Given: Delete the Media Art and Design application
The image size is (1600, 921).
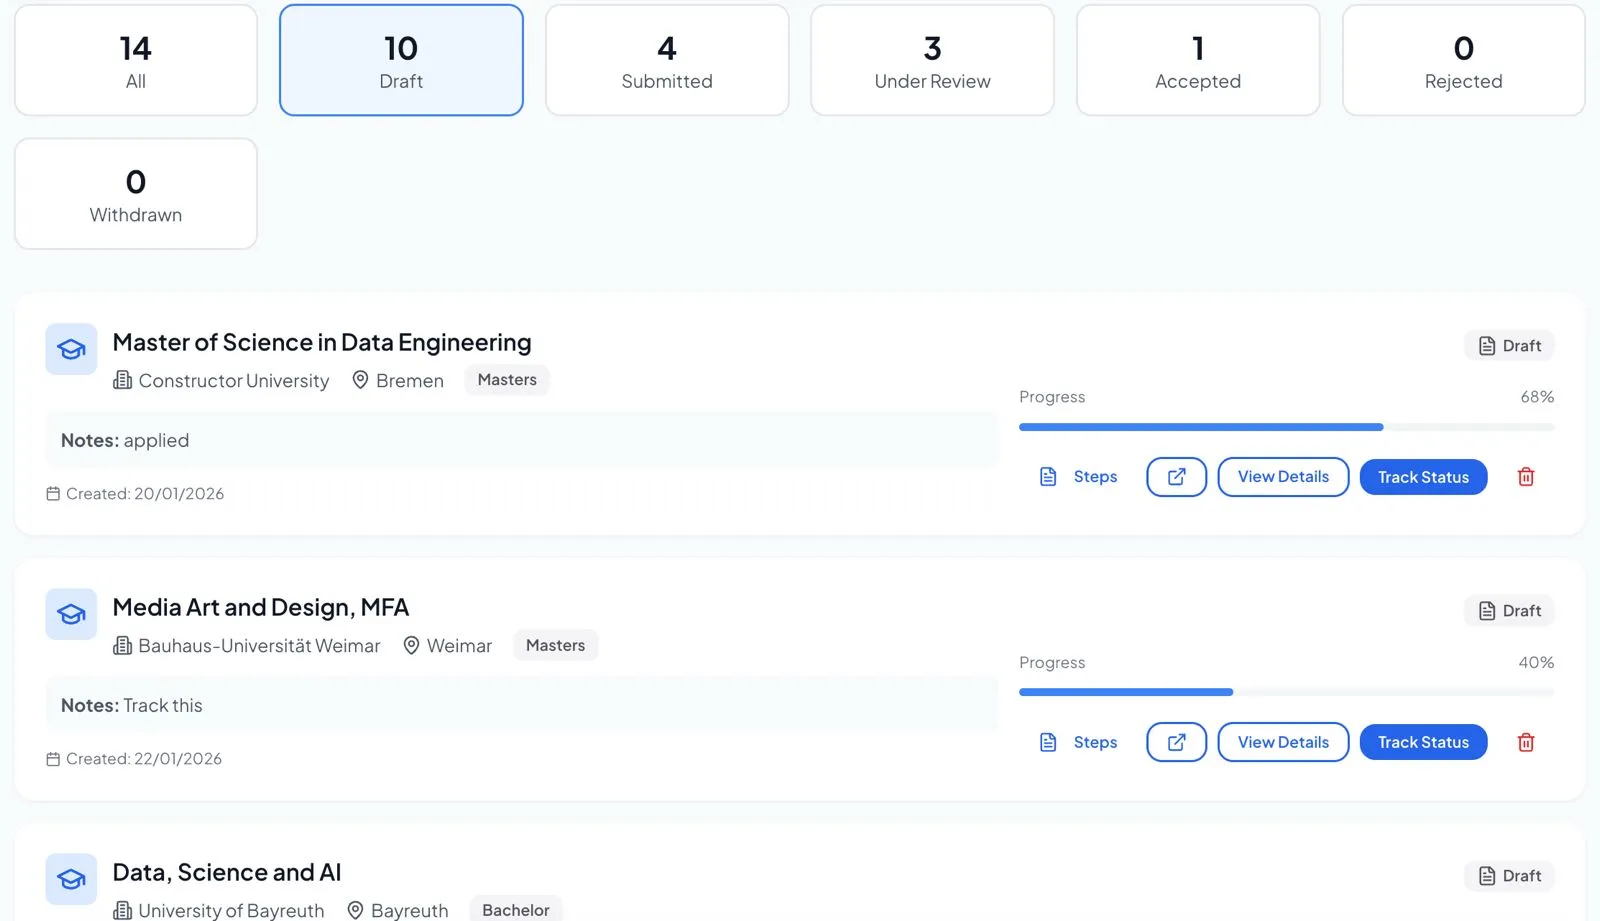Looking at the screenshot, I should coord(1526,742).
